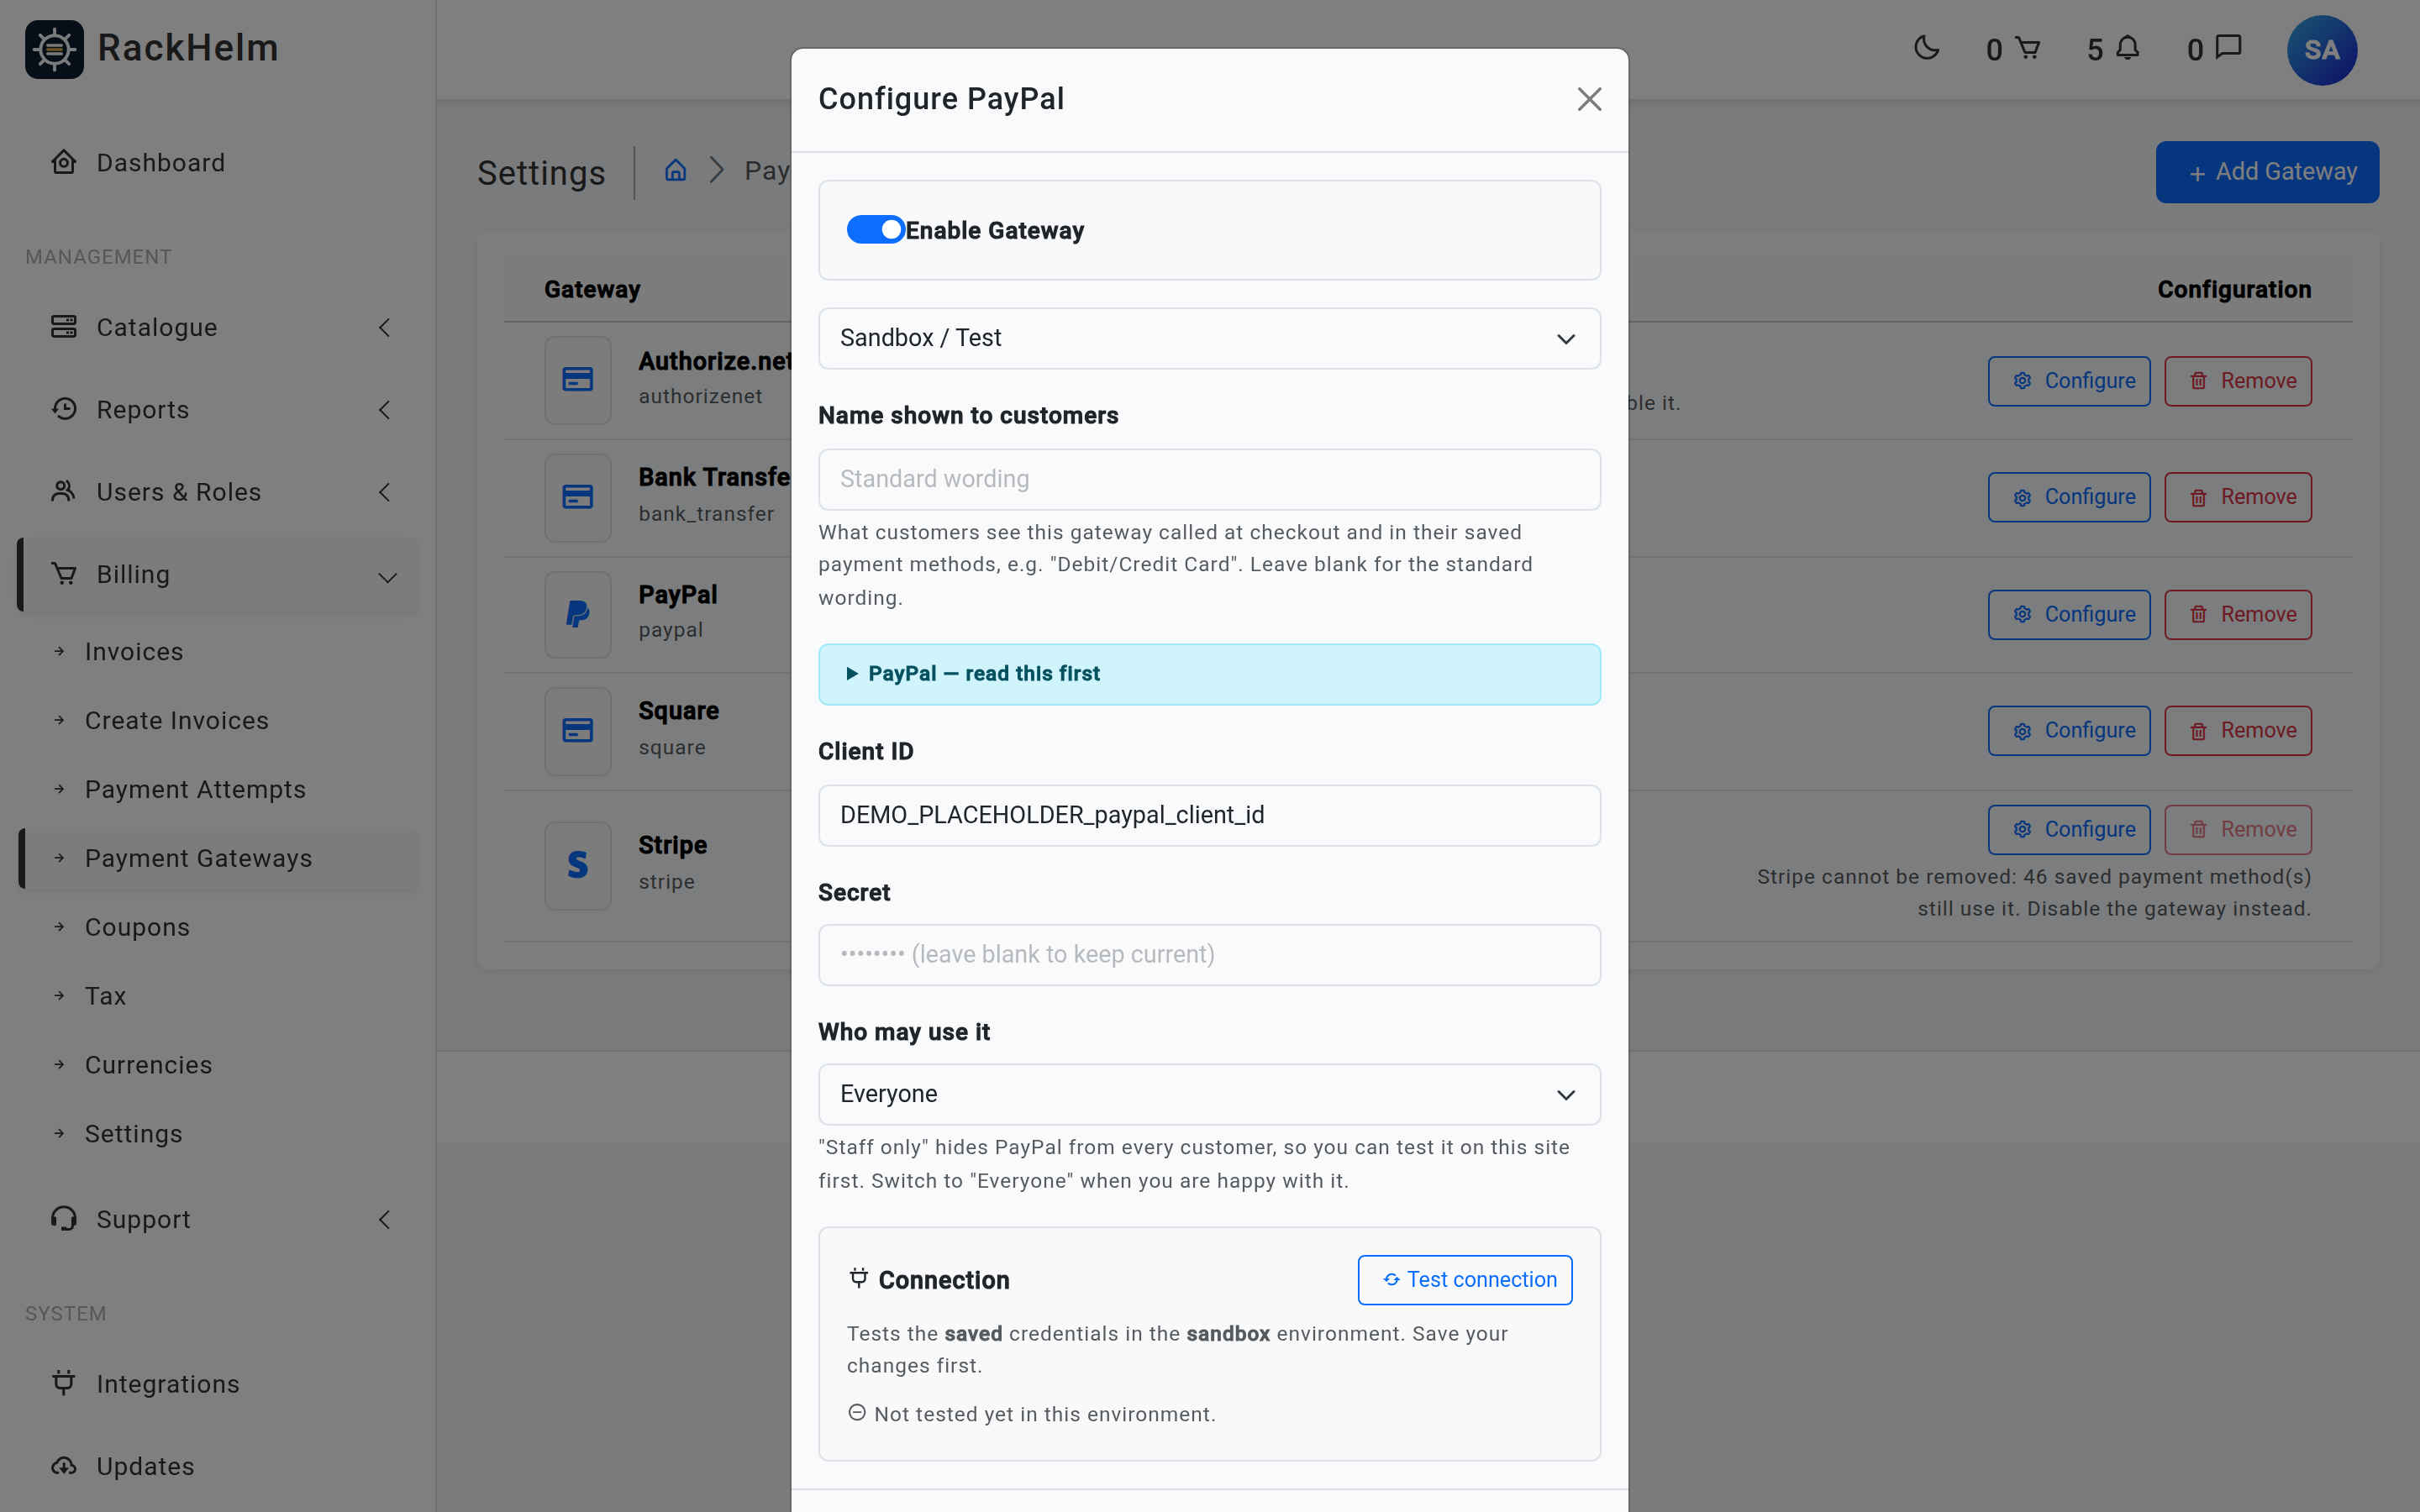Viewport: 2420px width, 1512px height.
Task: Click the Updates cloud download icon
Action: click(x=64, y=1466)
